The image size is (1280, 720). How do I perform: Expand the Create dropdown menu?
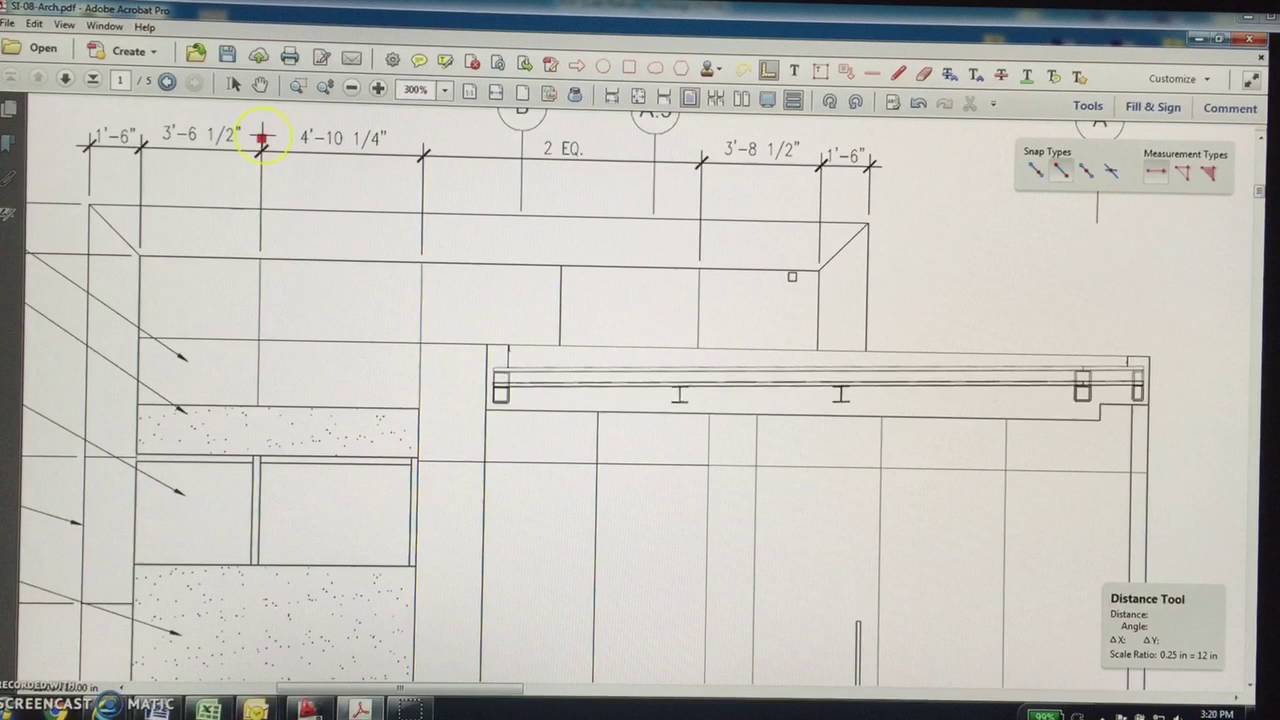point(154,52)
